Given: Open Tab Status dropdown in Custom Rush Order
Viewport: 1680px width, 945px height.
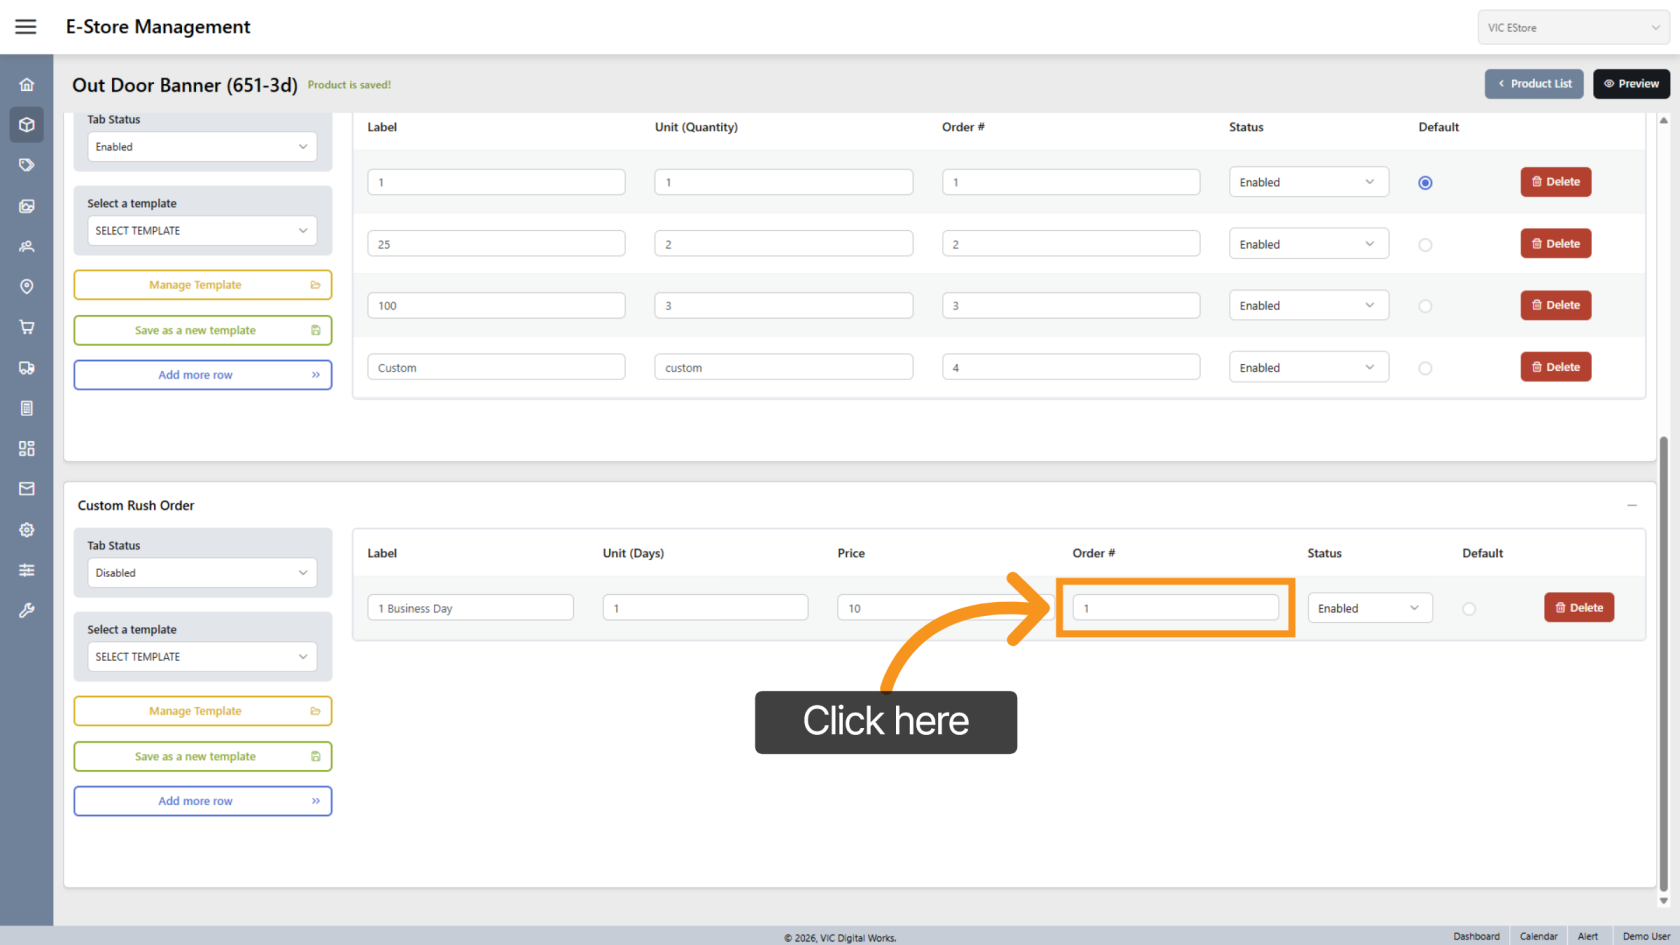Looking at the screenshot, I should [202, 573].
